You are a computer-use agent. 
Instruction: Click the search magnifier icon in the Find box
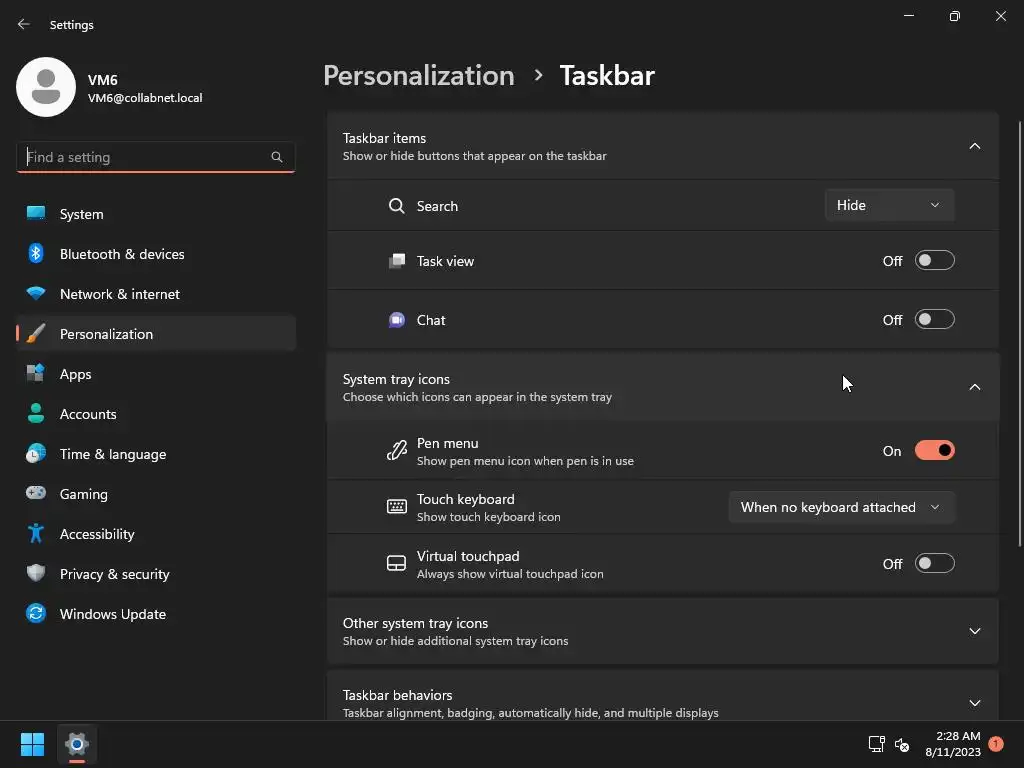tap(277, 157)
